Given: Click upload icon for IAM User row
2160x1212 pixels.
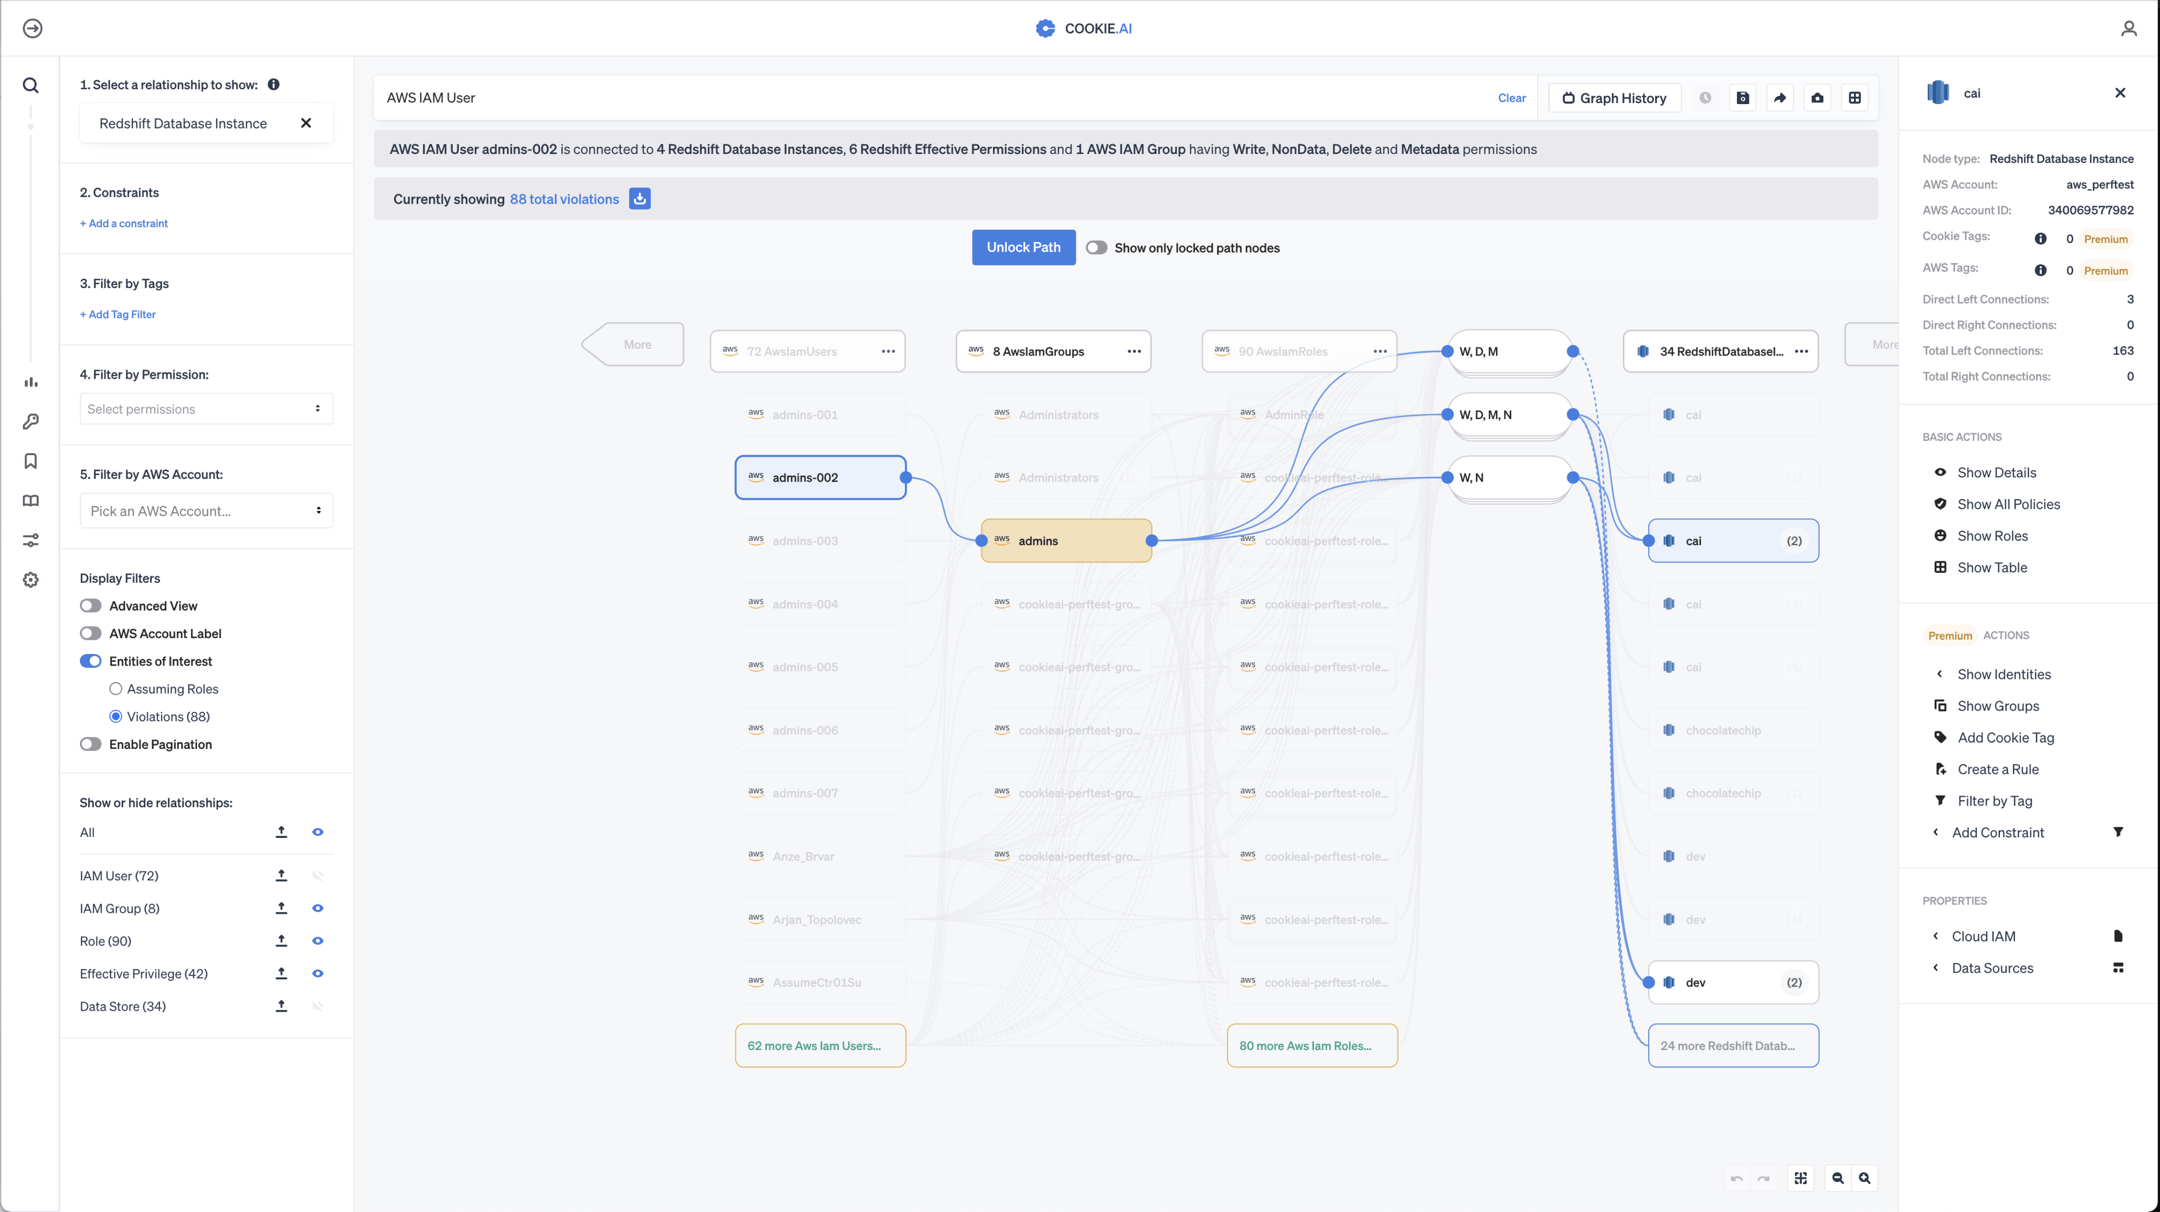Looking at the screenshot, I should (281, 876).
